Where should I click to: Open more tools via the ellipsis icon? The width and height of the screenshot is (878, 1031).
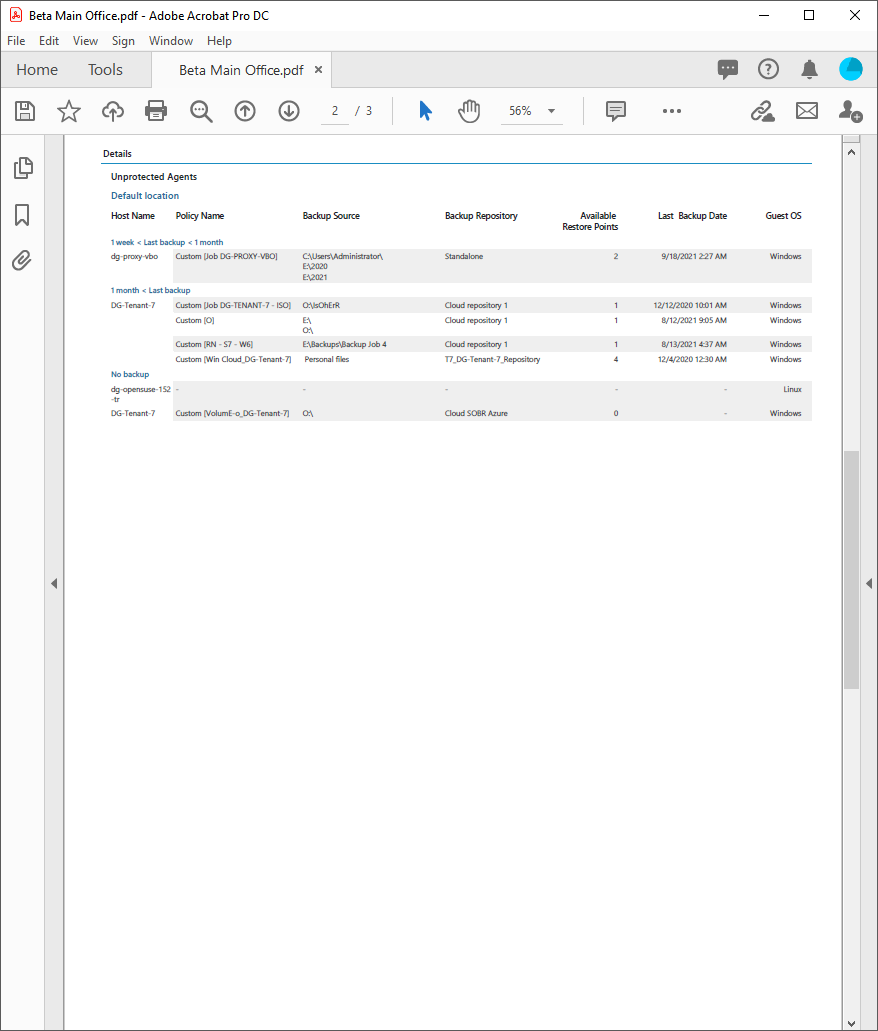point(671,110)
